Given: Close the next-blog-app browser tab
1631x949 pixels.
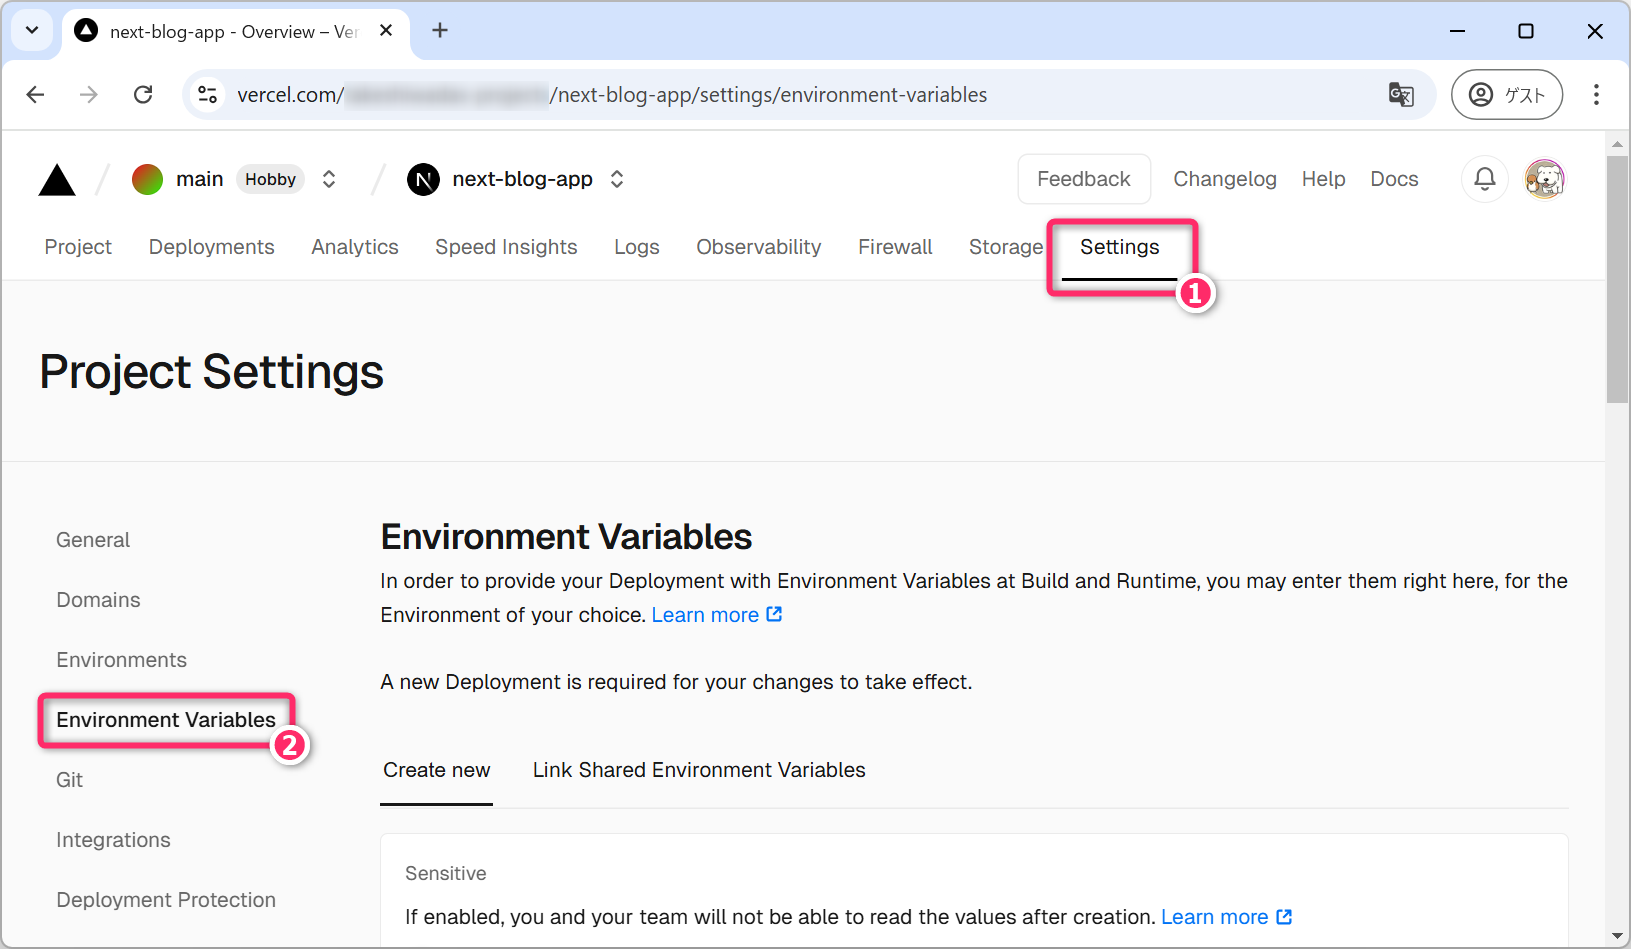Looking at the screenshot, I should click(x=386, y=31).
